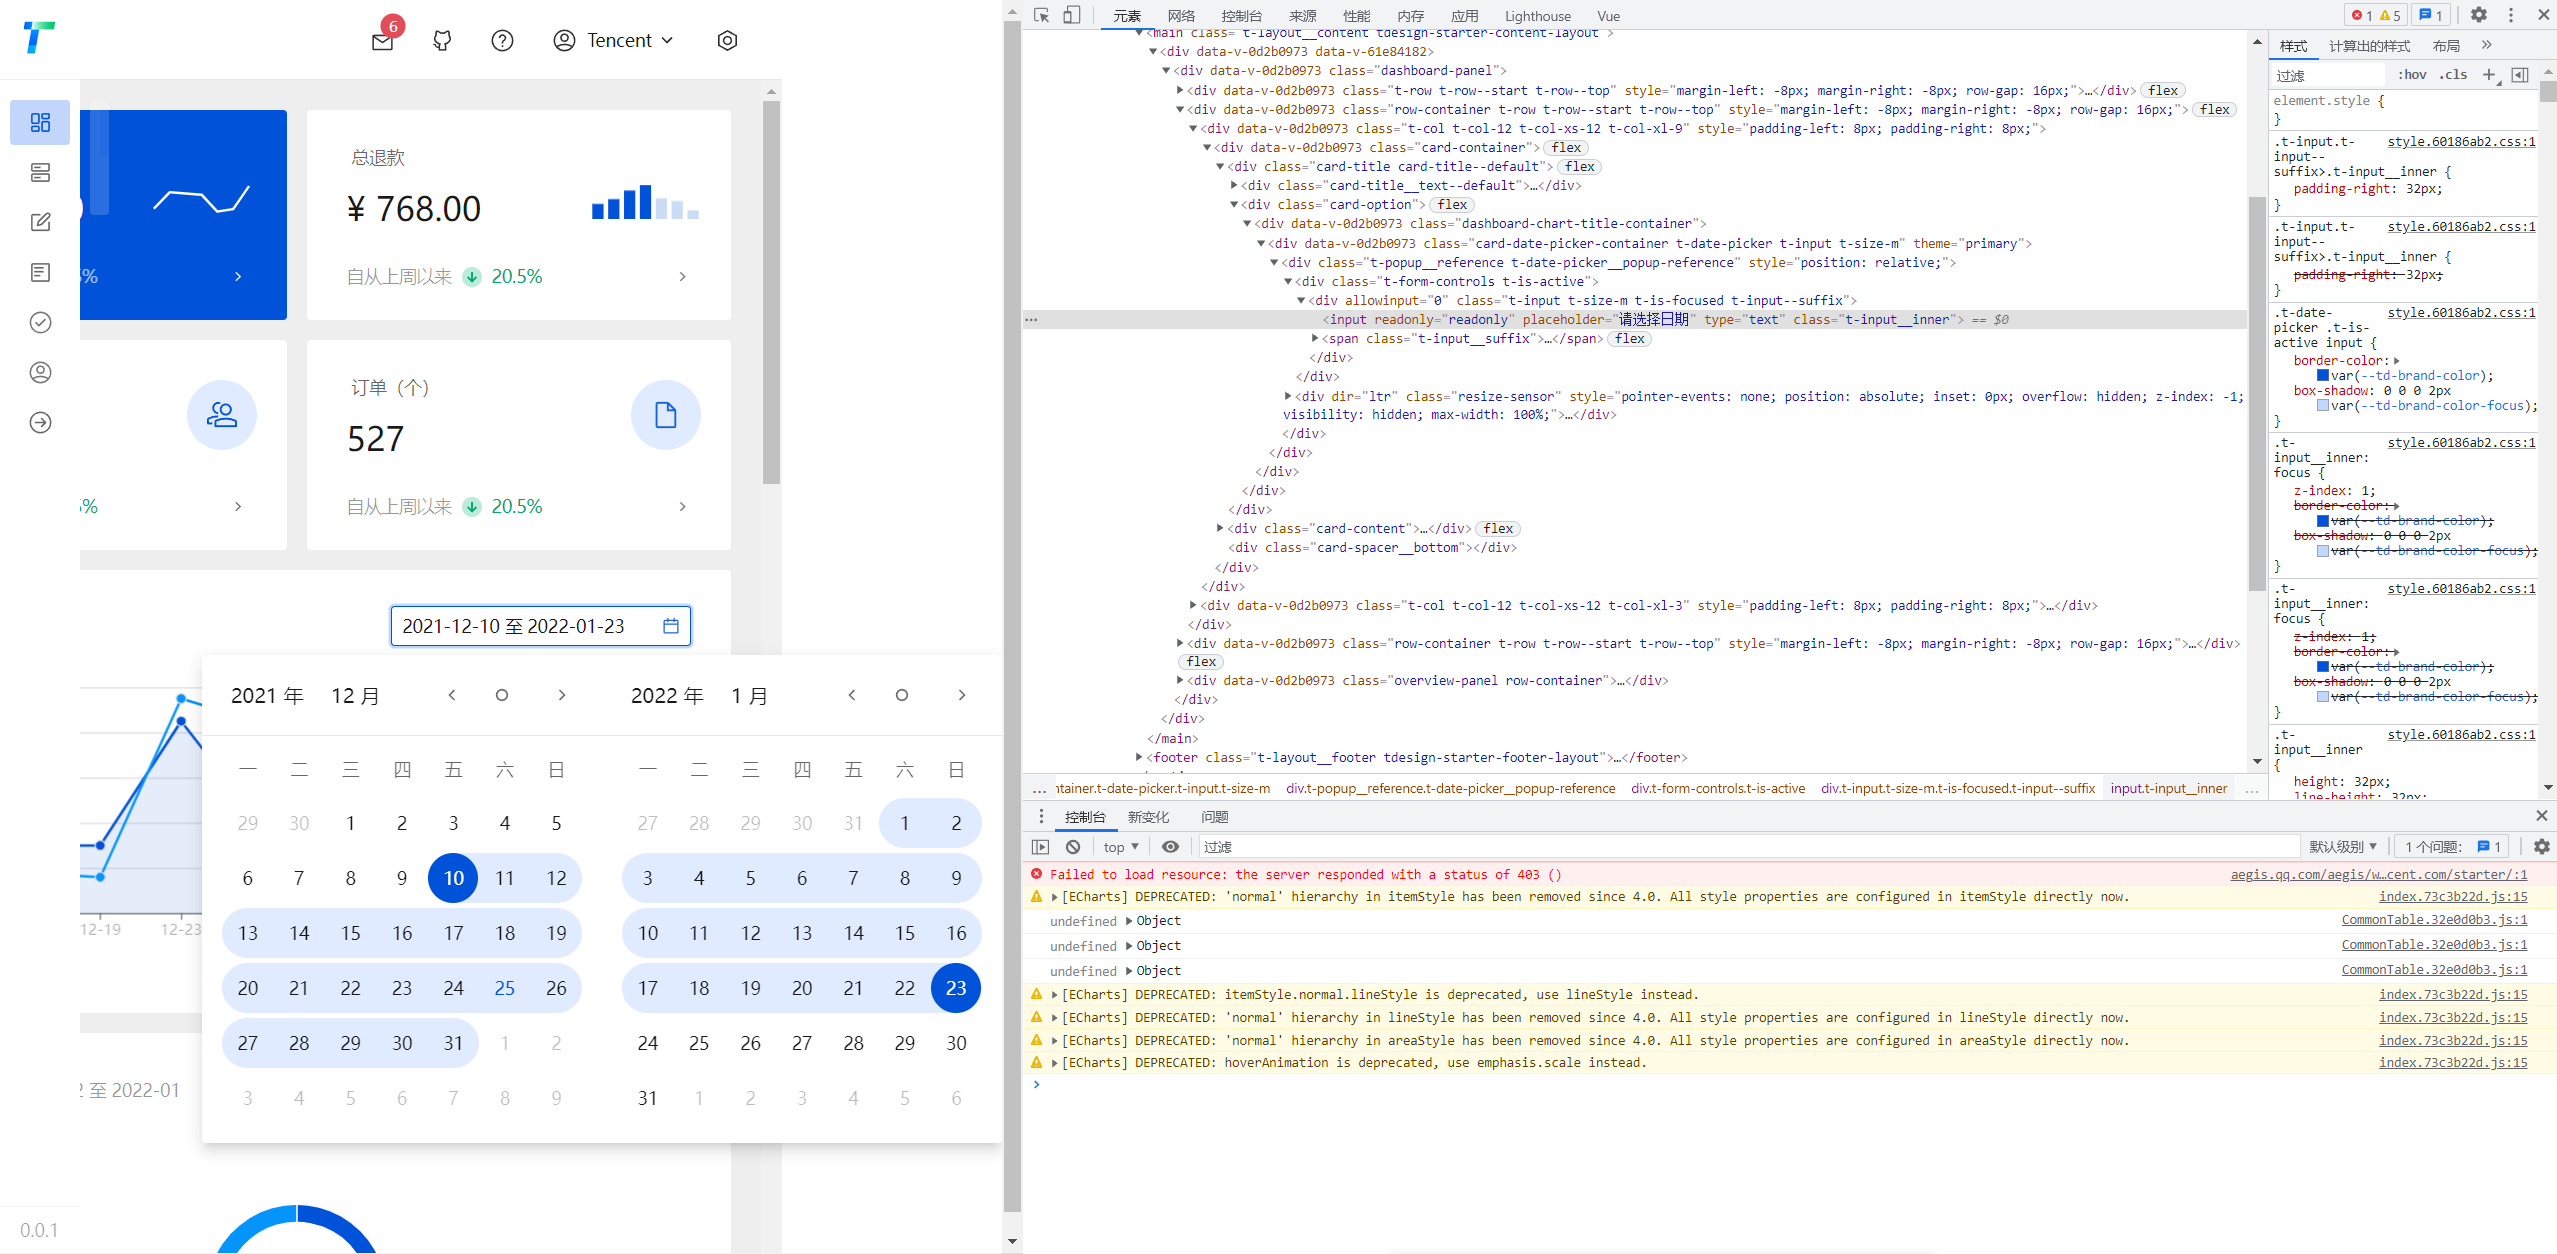Click the mail notification icon showing 6
The image size is (2557, 1254).
pyautogui.click(x=381, y=41)
